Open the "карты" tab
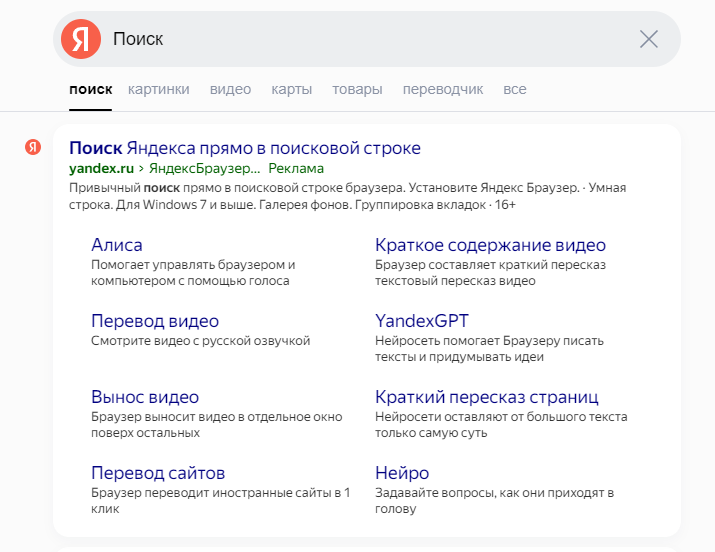This screenshot has height=552, width=715. (x=291, y=89)
